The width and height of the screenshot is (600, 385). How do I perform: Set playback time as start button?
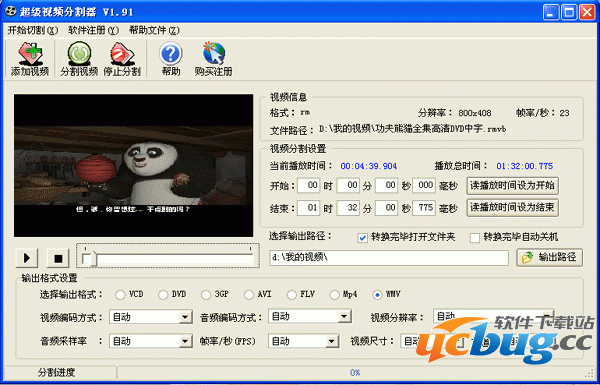pos(512,186)
